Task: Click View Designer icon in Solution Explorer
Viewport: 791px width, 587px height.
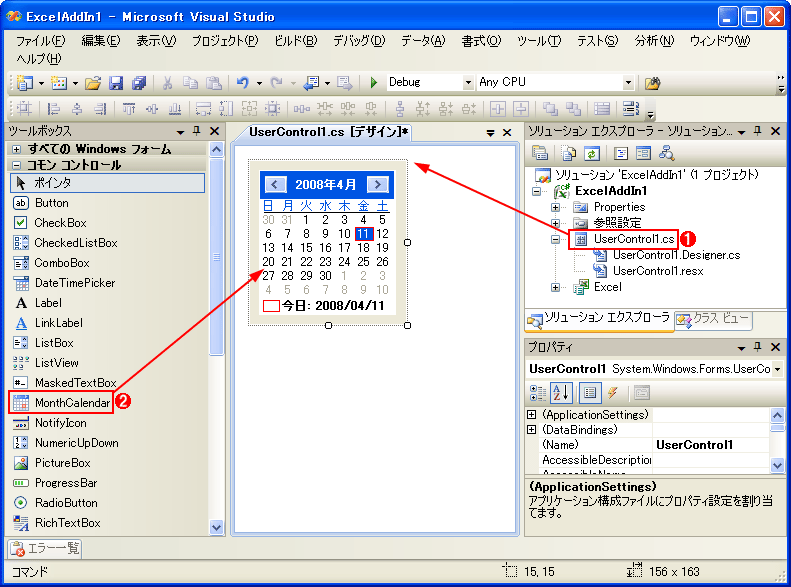Action: (643, 153)
